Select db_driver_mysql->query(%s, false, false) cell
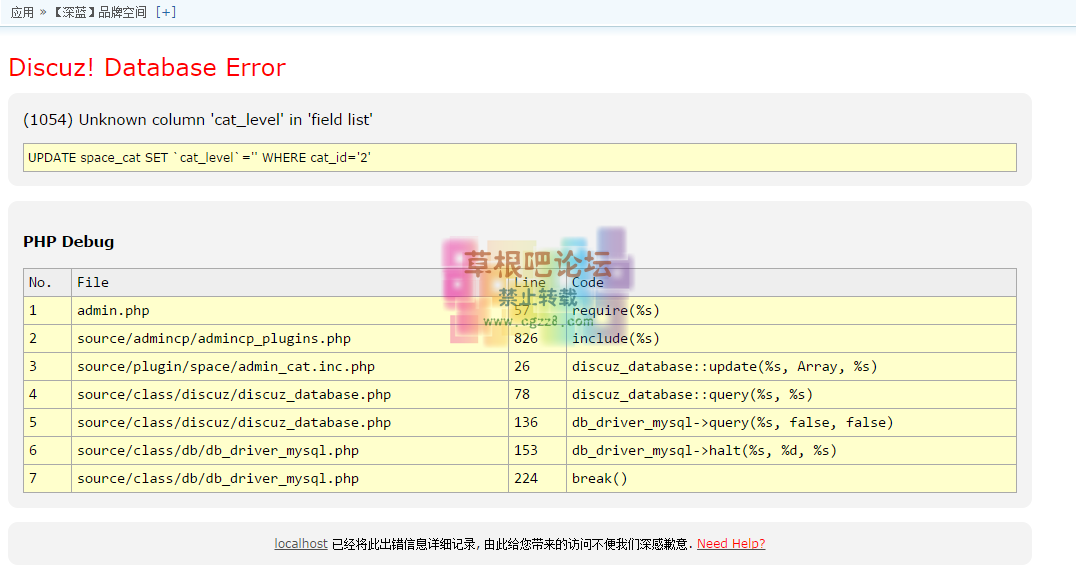 (791, 423)
